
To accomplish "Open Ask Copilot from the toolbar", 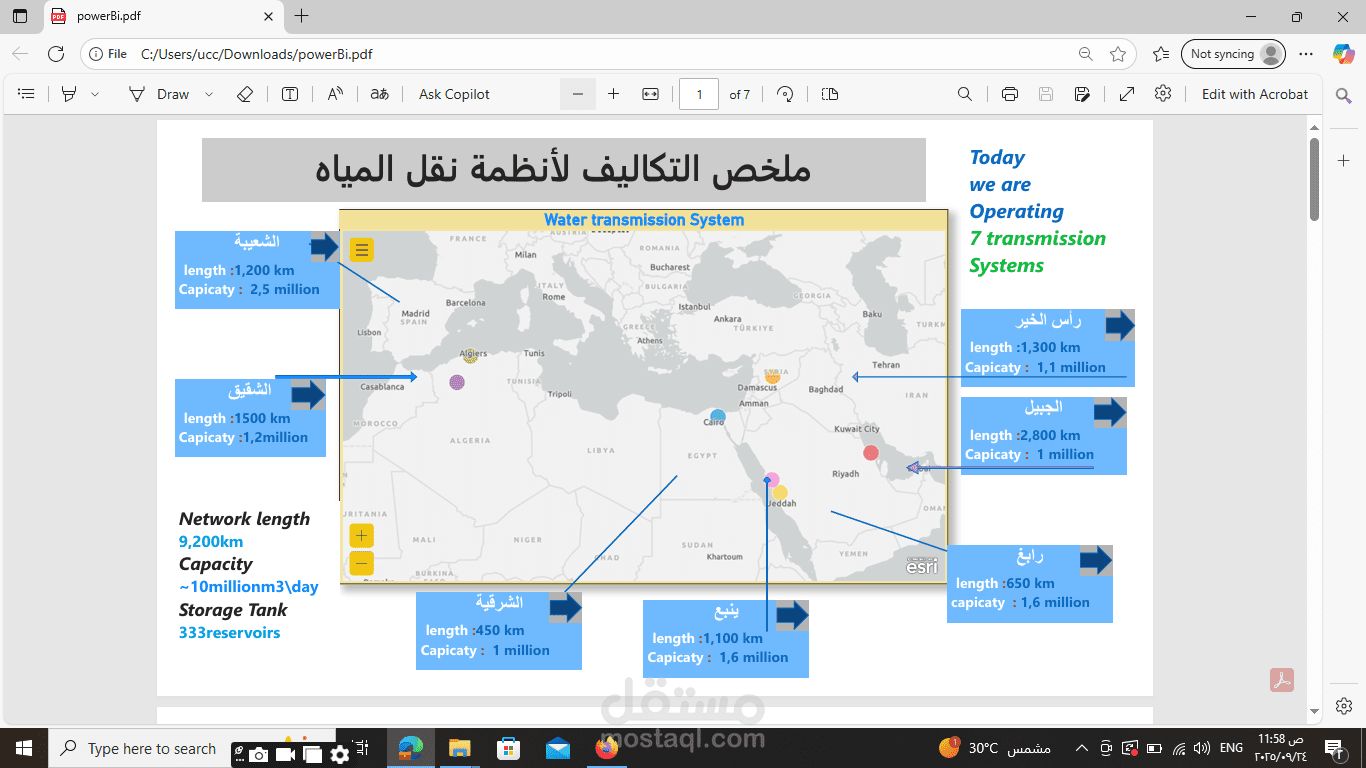I will tap(453, 94).
